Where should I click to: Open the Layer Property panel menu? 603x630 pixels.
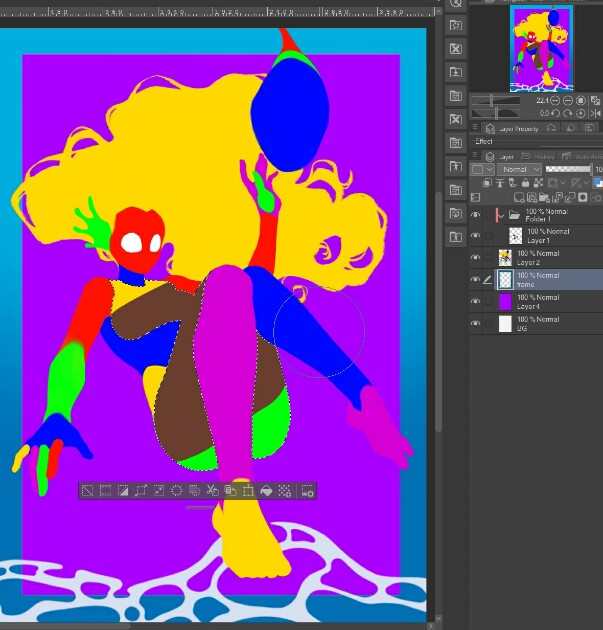[x=475, y=127]
